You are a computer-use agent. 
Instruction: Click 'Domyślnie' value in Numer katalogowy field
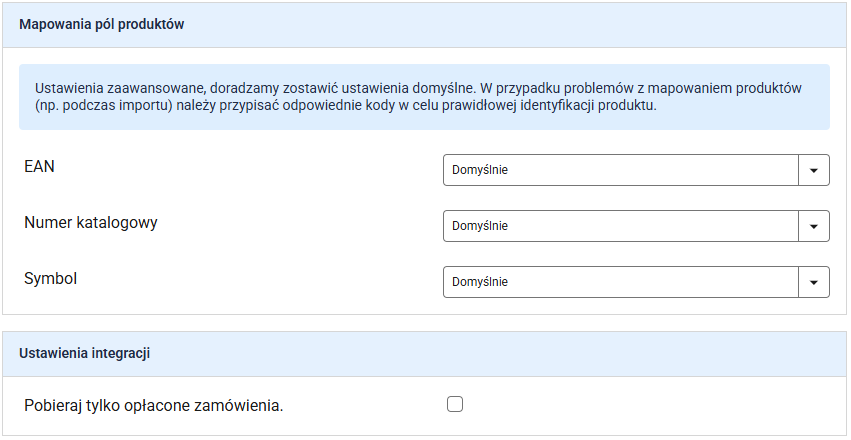pos(480,226)
